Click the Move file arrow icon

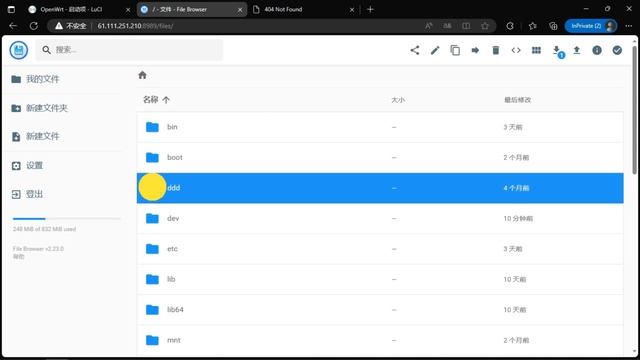click(x=475, y=50)
